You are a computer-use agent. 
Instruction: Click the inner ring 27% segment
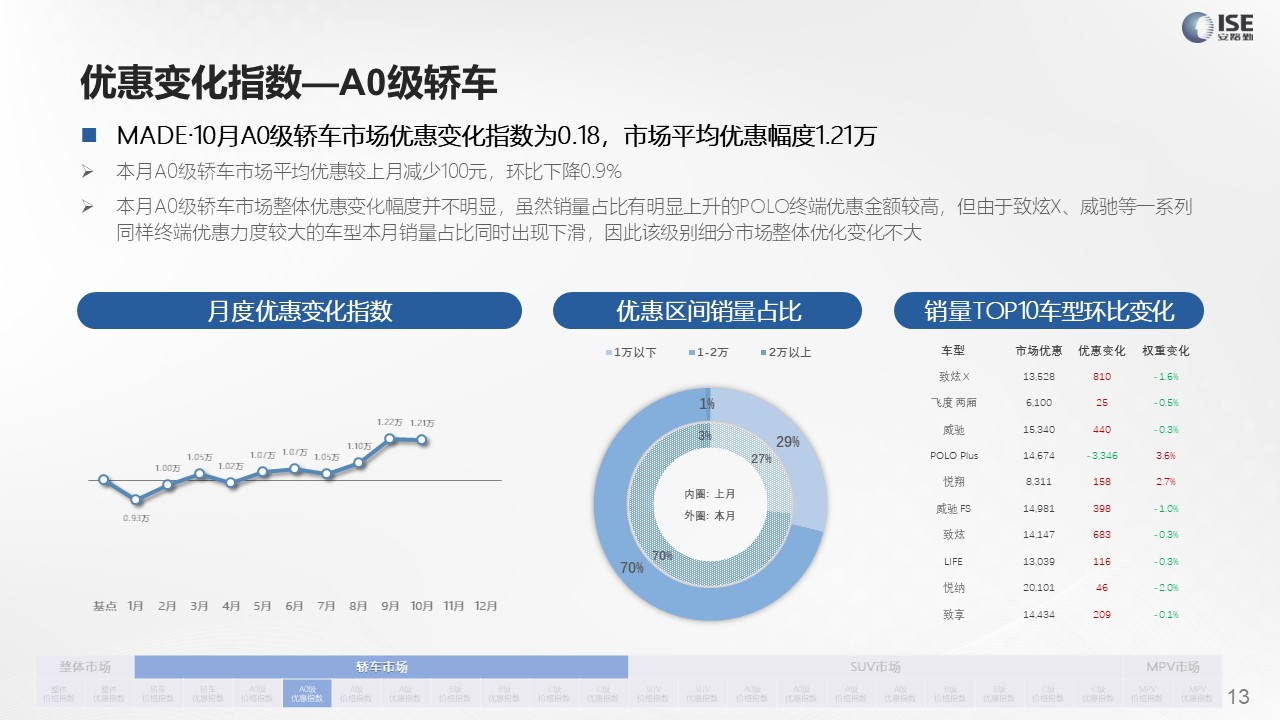click(x=762, y=459)
